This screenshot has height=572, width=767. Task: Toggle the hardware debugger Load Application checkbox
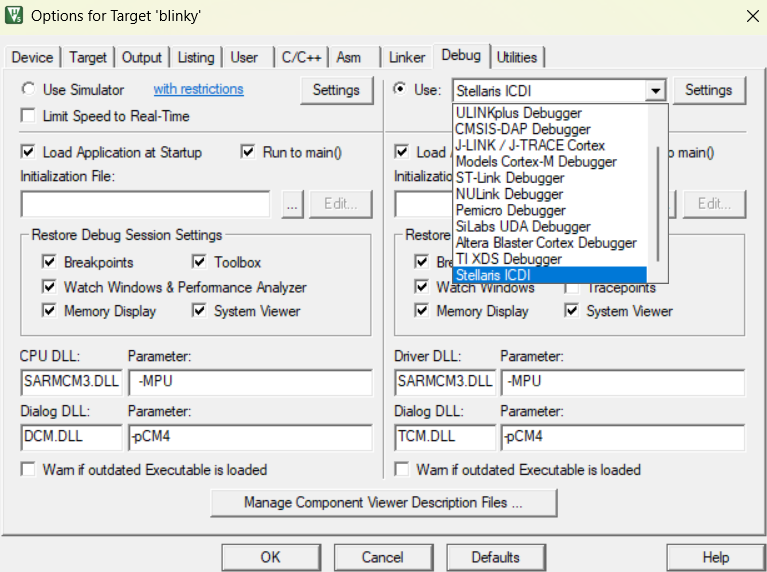click(x=402, y=152)
